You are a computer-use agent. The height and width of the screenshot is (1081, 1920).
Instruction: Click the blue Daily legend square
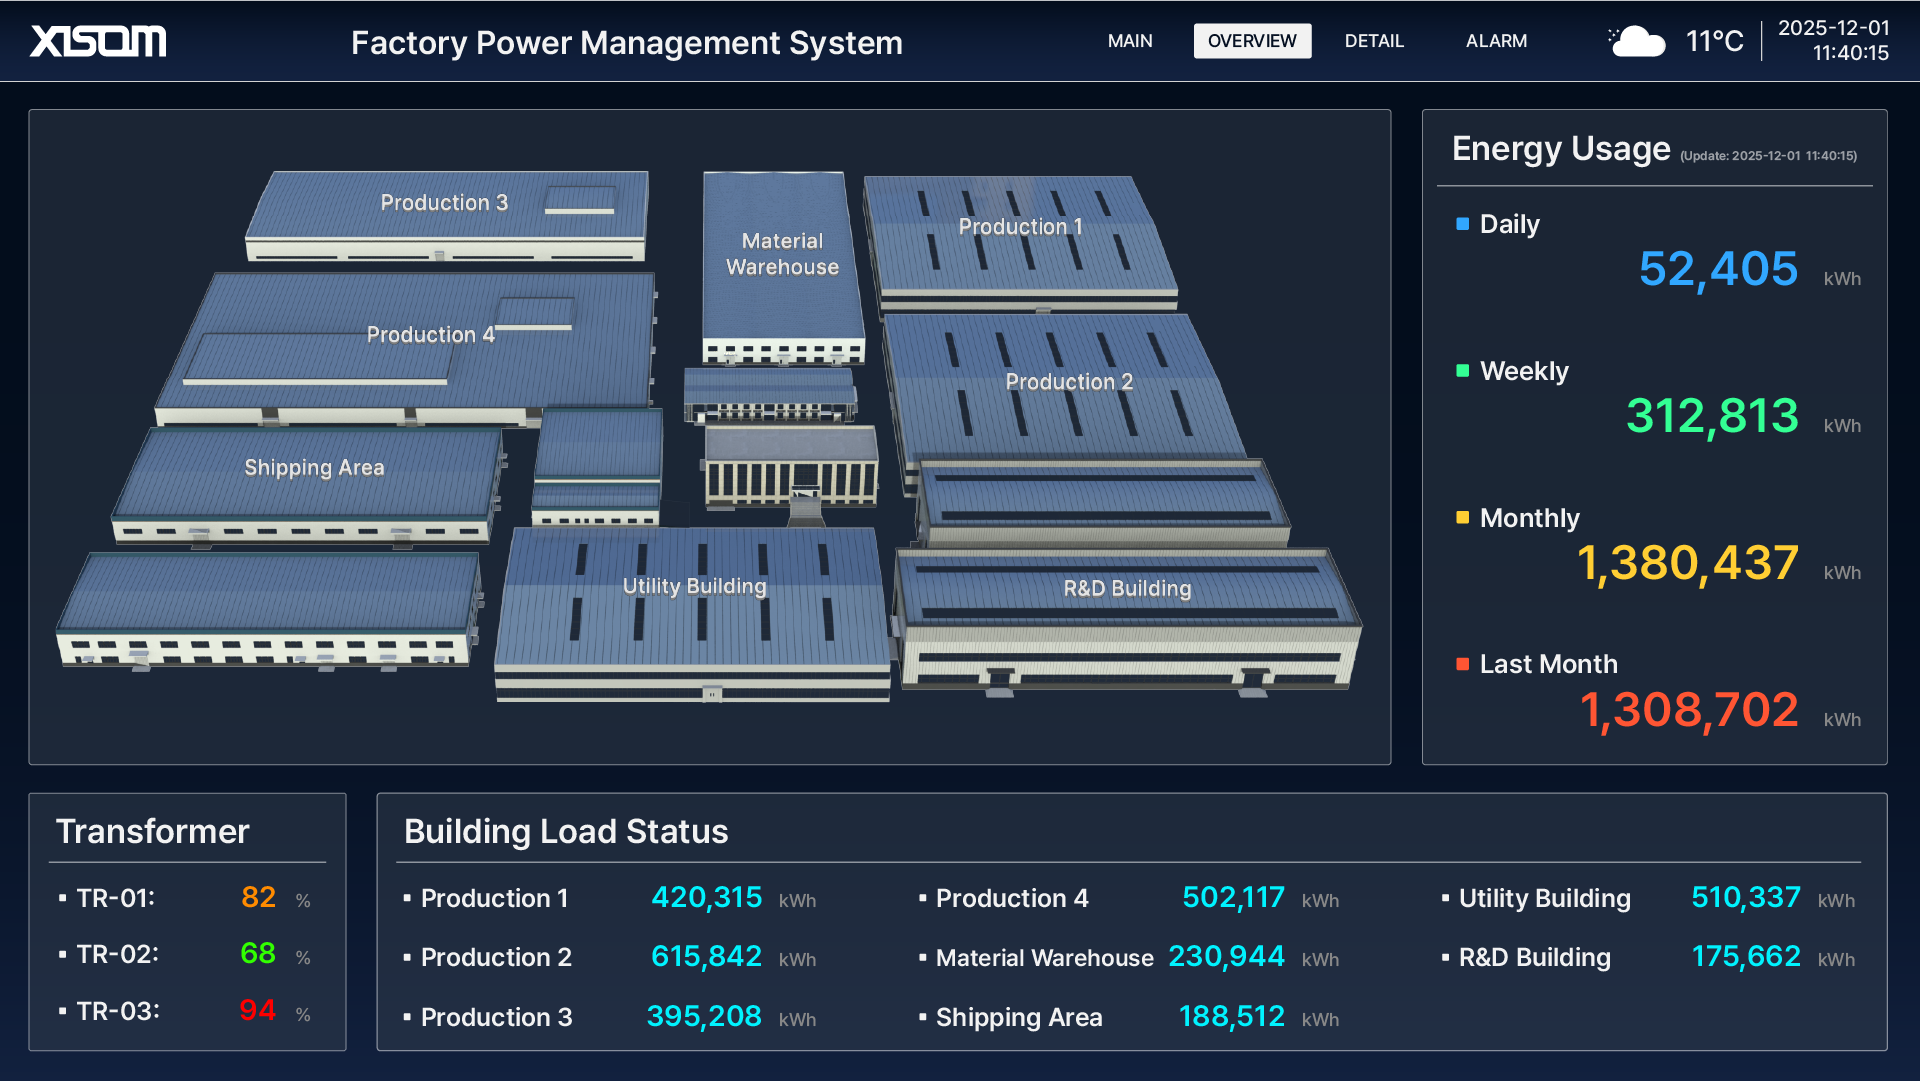(1462, 224)
